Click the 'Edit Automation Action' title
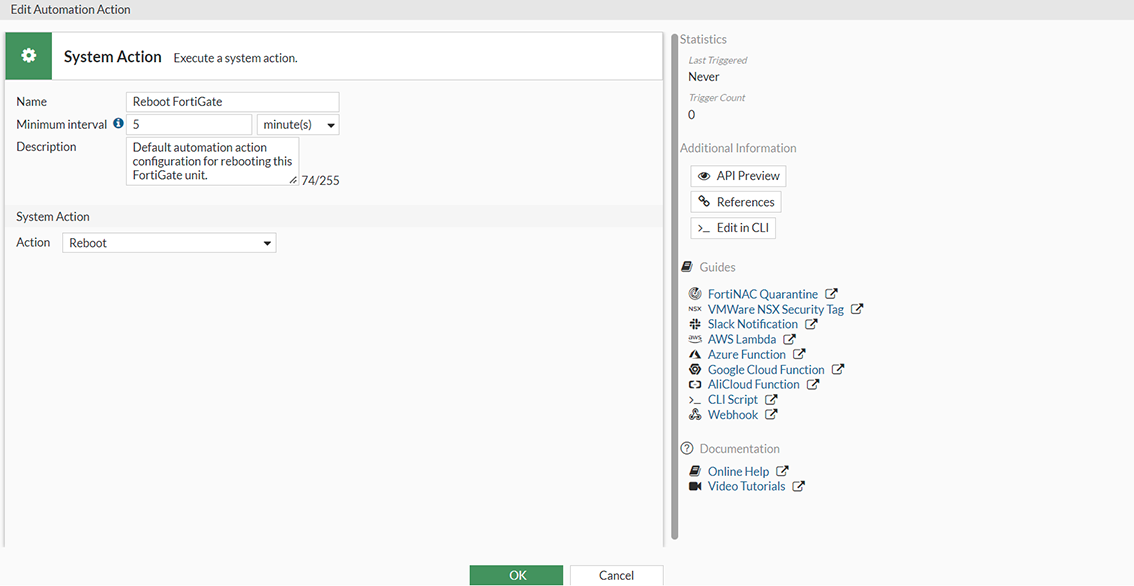This screenshot has width=1134, height=586. click(70, 9)
